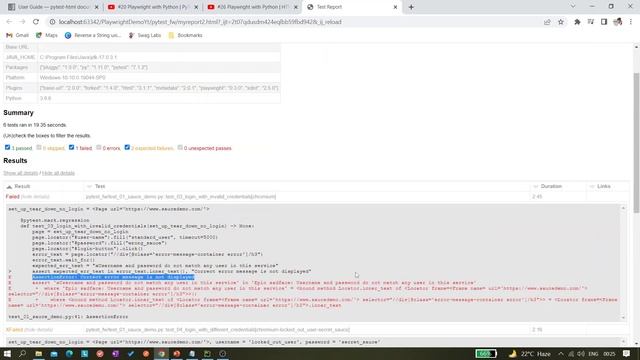Open the Swag Labs bookmark

point(145,36)
